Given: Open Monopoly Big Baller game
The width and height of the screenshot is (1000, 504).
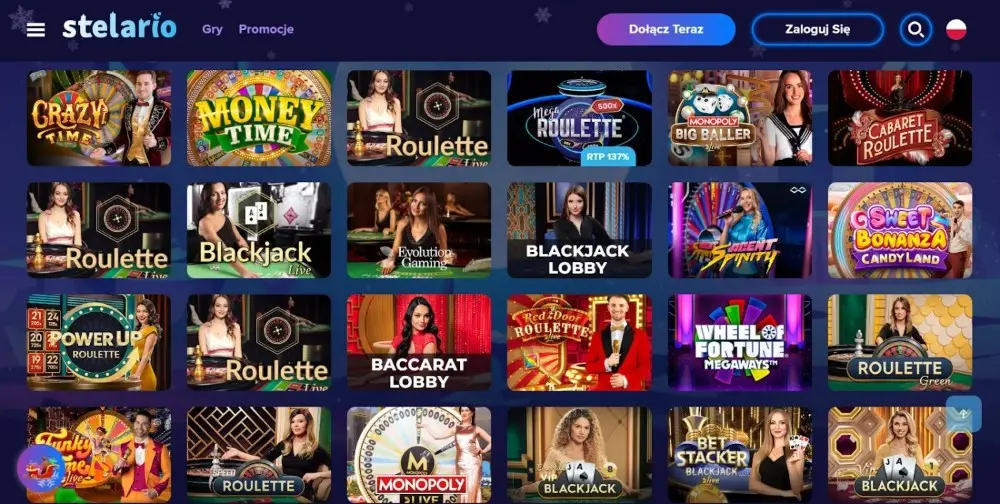Looking at the screenshot, I should [740, 118].
